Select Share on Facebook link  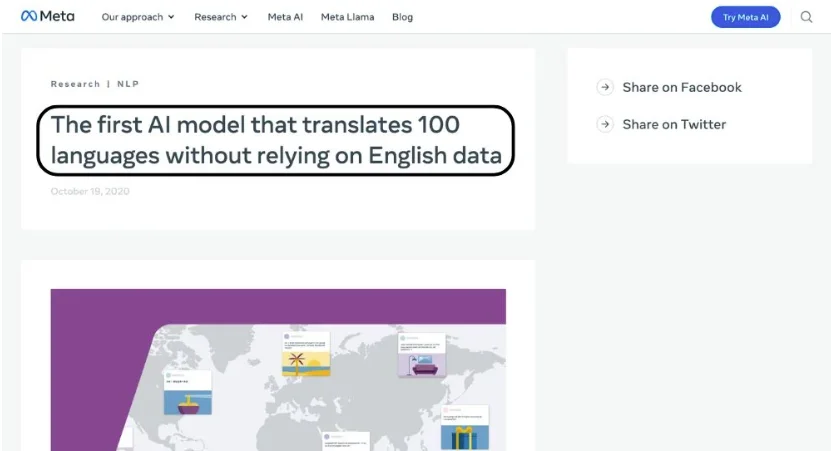coord(682,87)
